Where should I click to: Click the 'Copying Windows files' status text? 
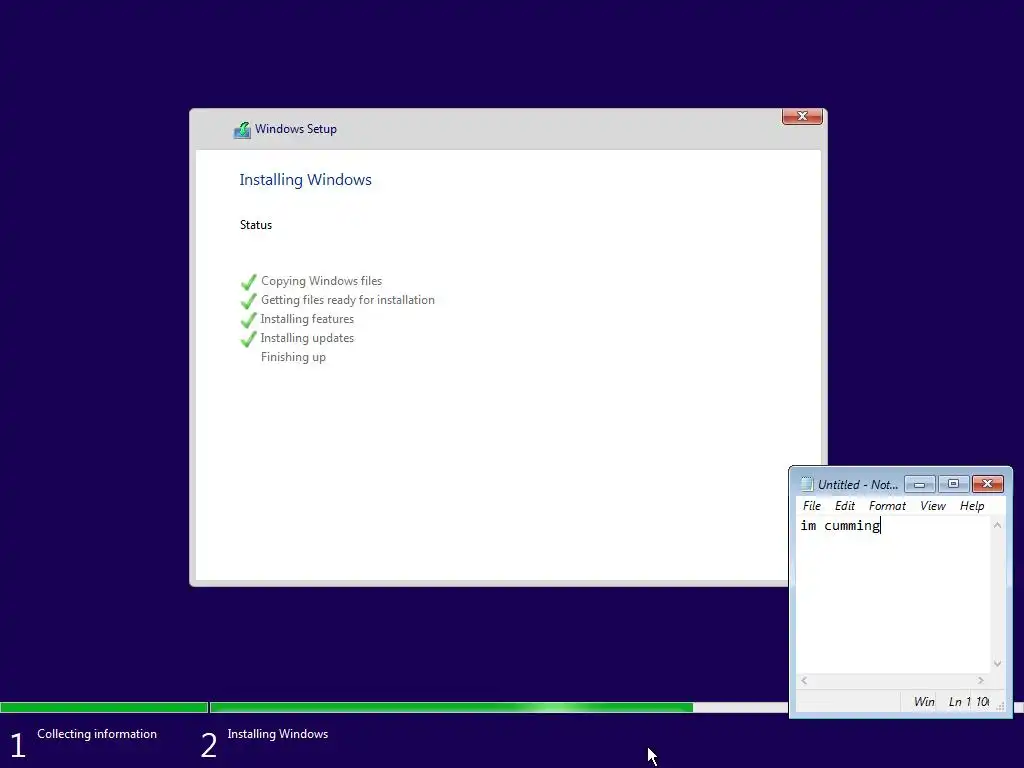pyautogui.click(x=321, y=281)
